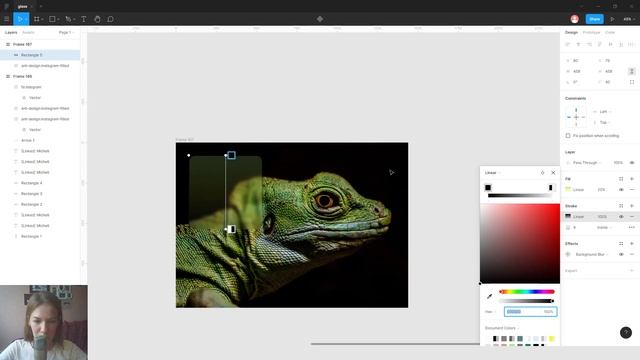This screenshot has height=360, width=640.
Task: Select the Rectangle shape tool
Action: point(52,19)
